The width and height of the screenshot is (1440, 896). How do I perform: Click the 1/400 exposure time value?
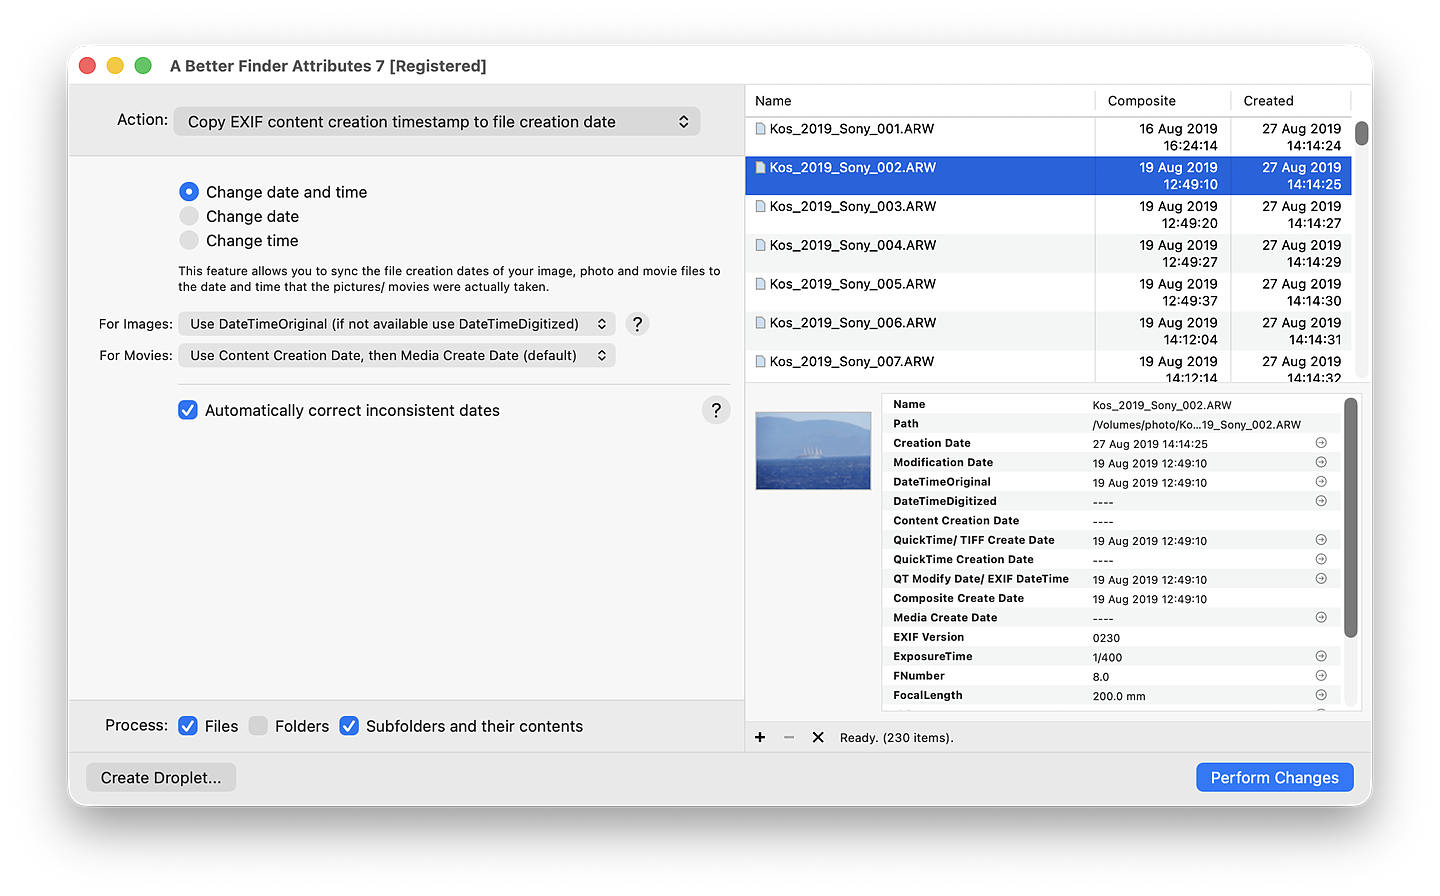(x=1107, y=658)
